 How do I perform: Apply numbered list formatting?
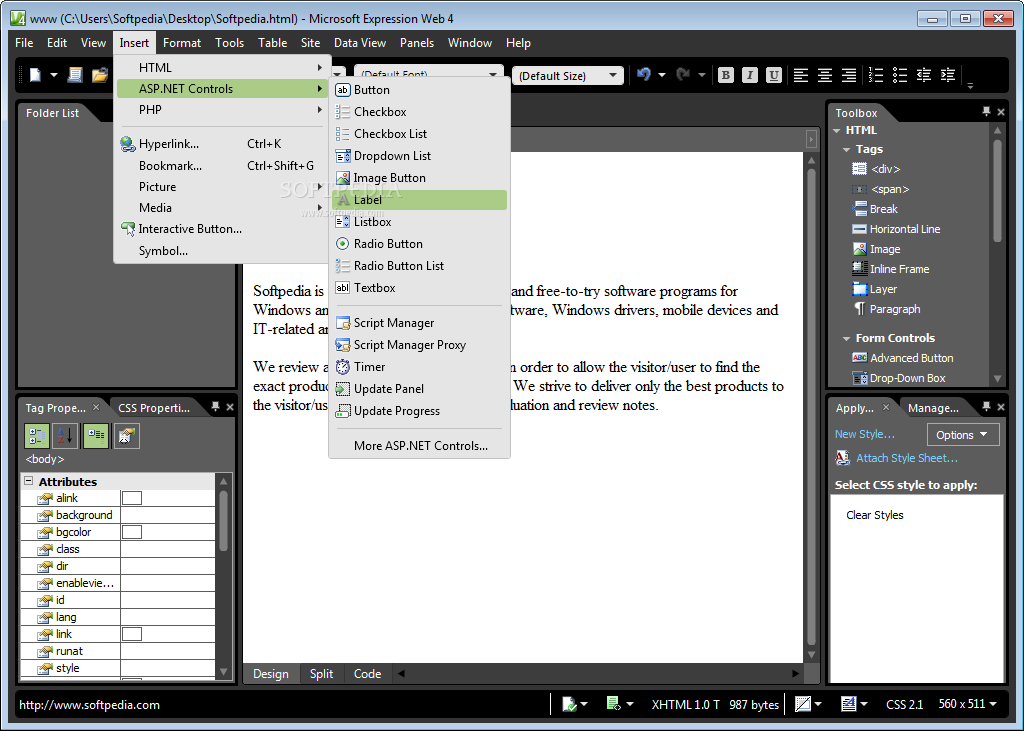(x=876, y=75)
